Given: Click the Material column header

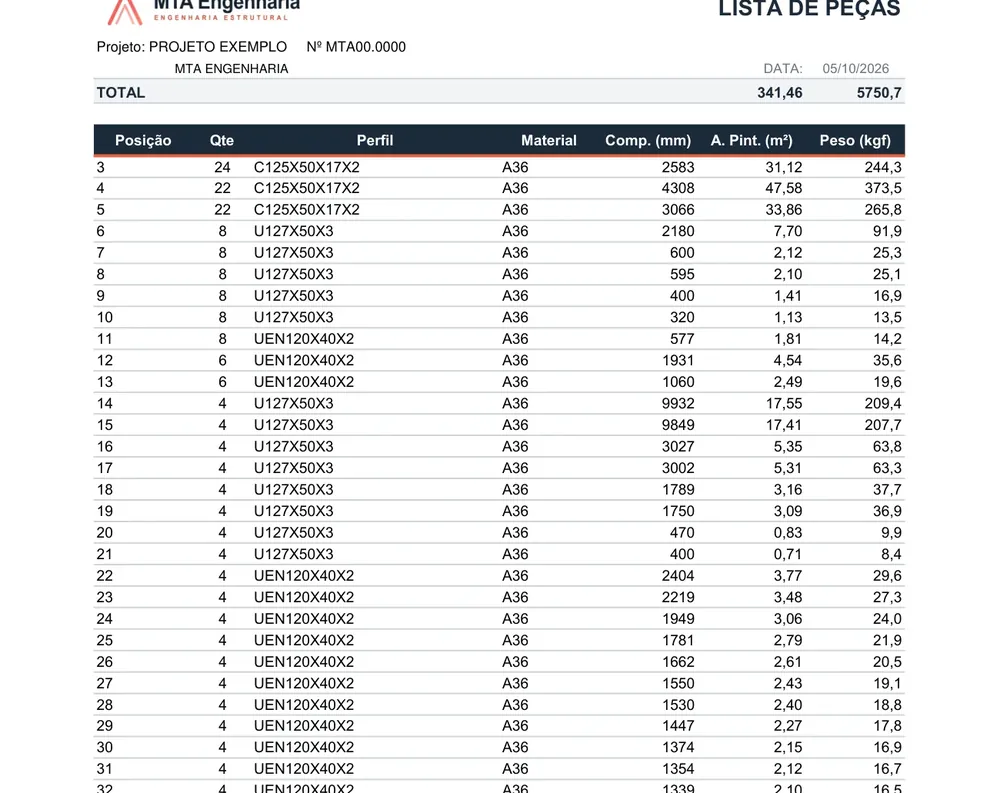Looking at the screenshot, I should (x=548, y=141).
